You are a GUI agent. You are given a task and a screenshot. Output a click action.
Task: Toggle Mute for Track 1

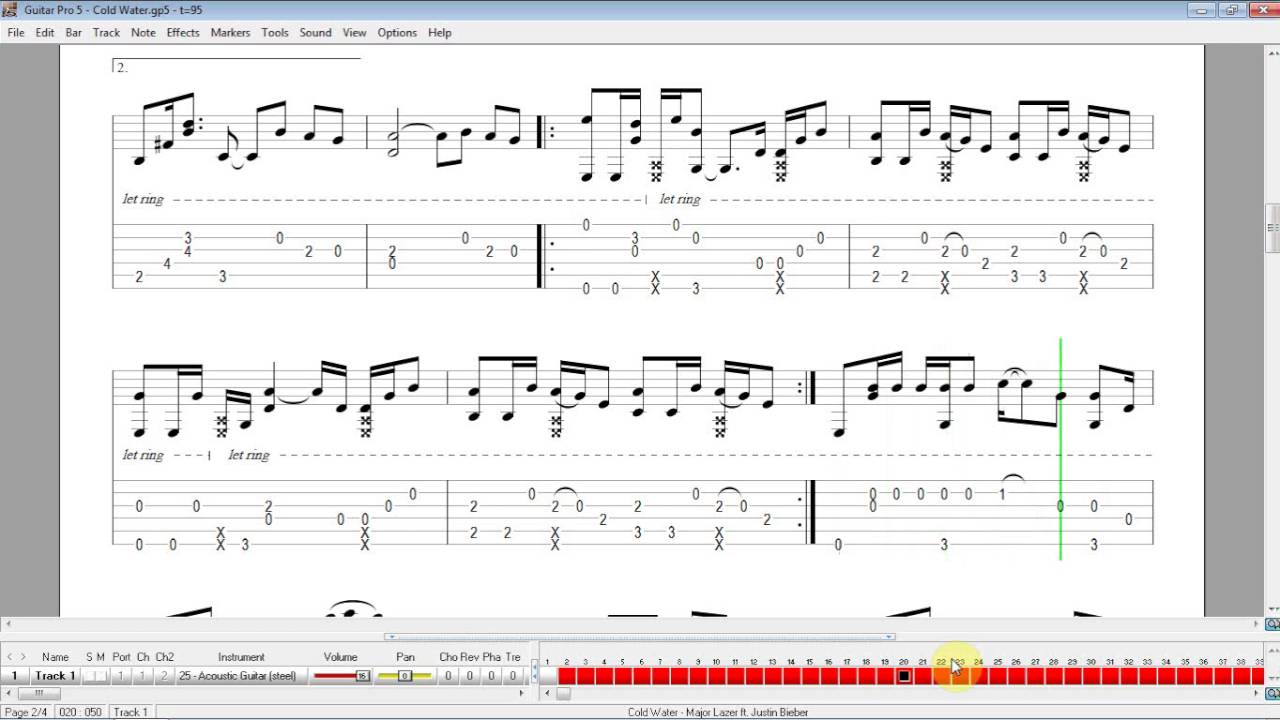coord(101,676)
